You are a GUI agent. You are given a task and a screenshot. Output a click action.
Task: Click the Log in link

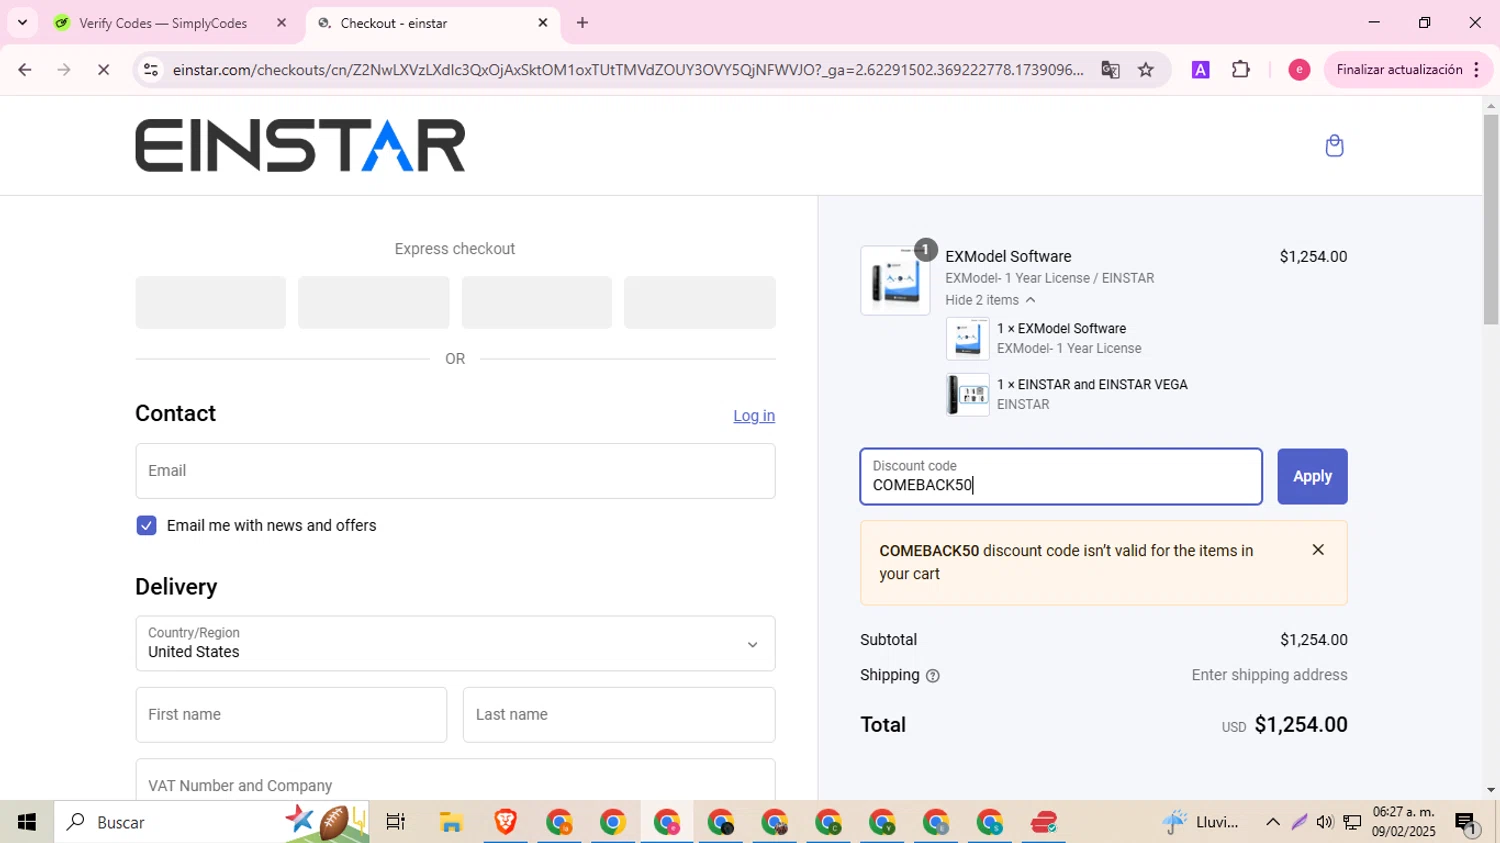(754, 416)
